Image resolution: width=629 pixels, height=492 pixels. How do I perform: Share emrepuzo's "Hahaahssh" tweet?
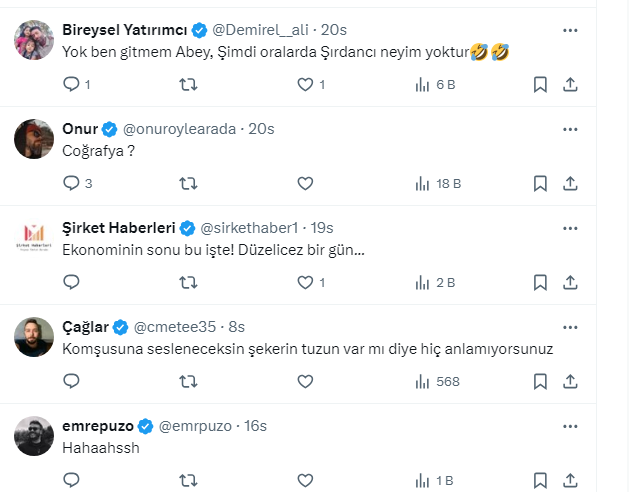coord(570,480)
